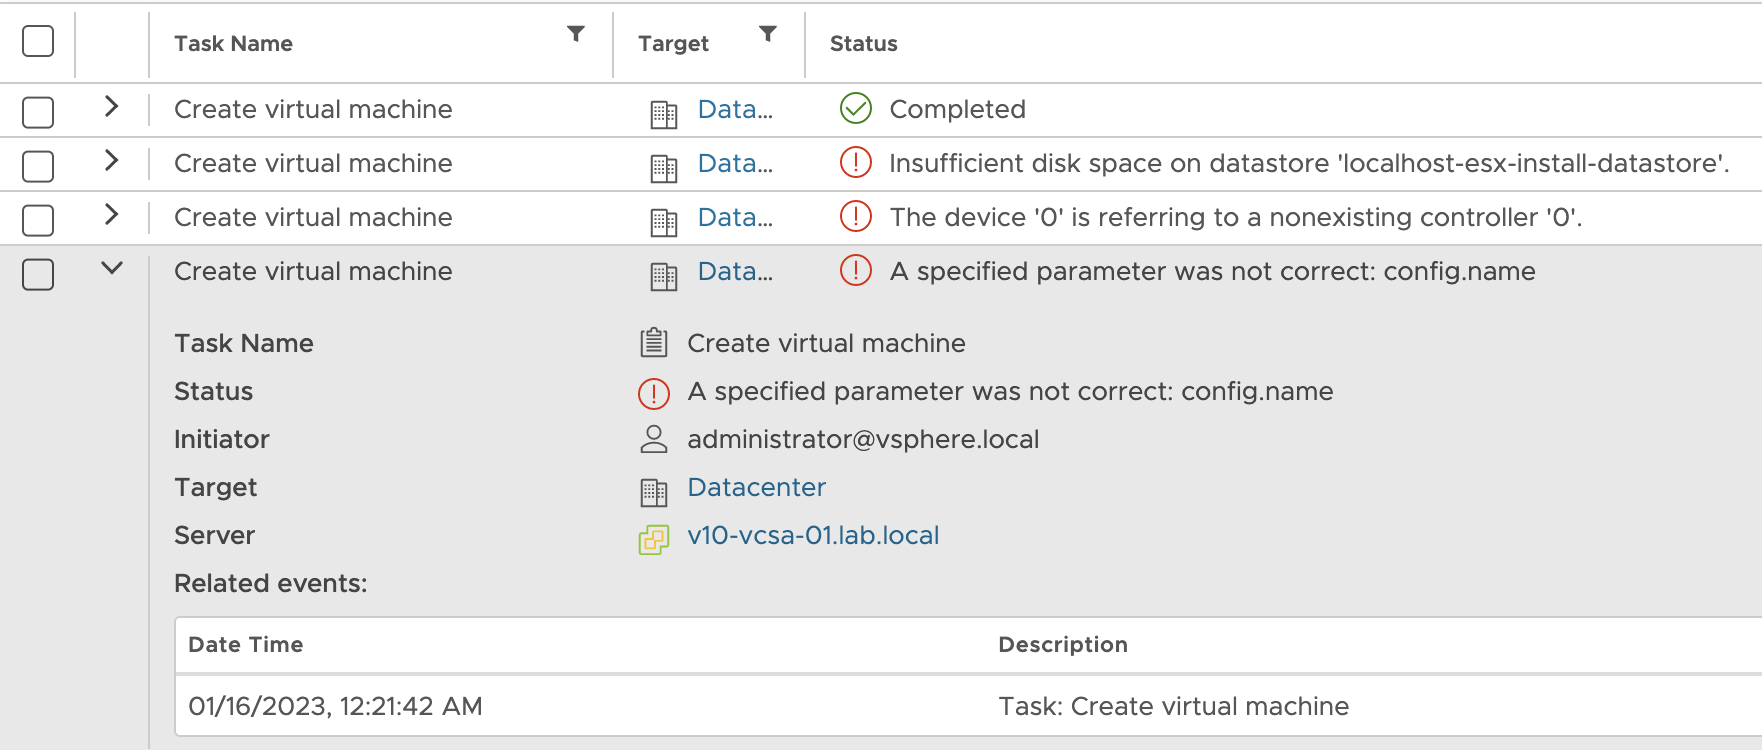Expand the nonexisting controller task row

111,215
